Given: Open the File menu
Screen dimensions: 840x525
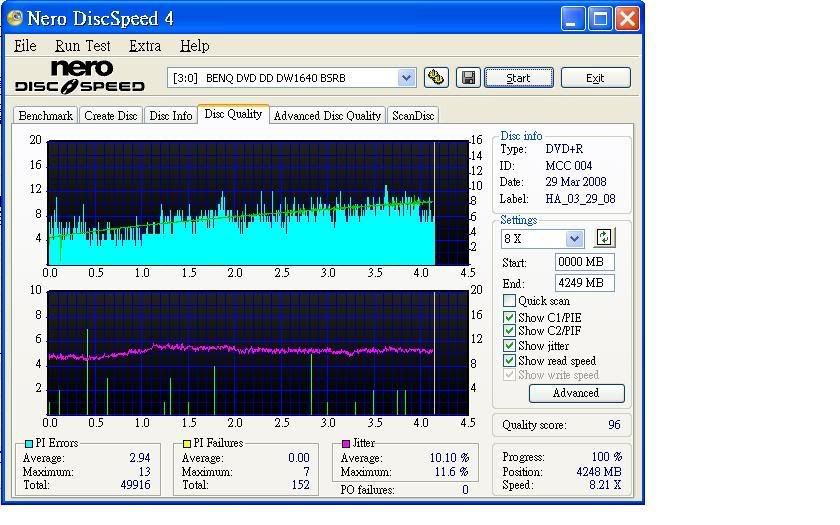Looking at the screenshot, I should point(25,46).
